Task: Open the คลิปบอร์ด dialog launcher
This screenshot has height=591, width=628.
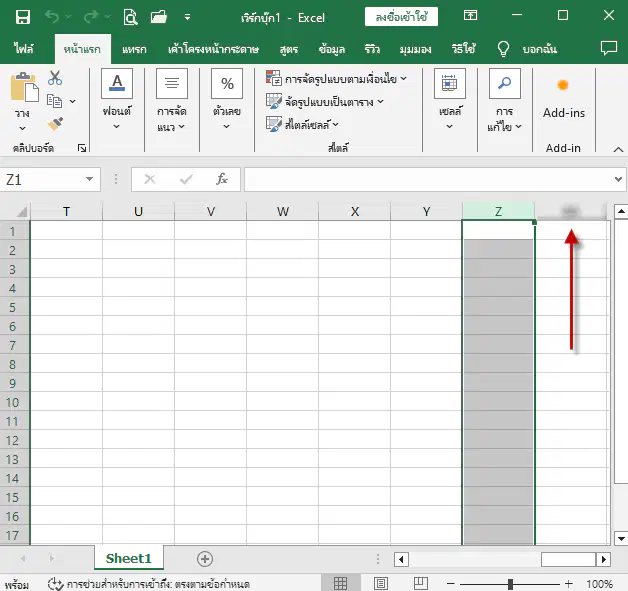Action: click(82, 149)
